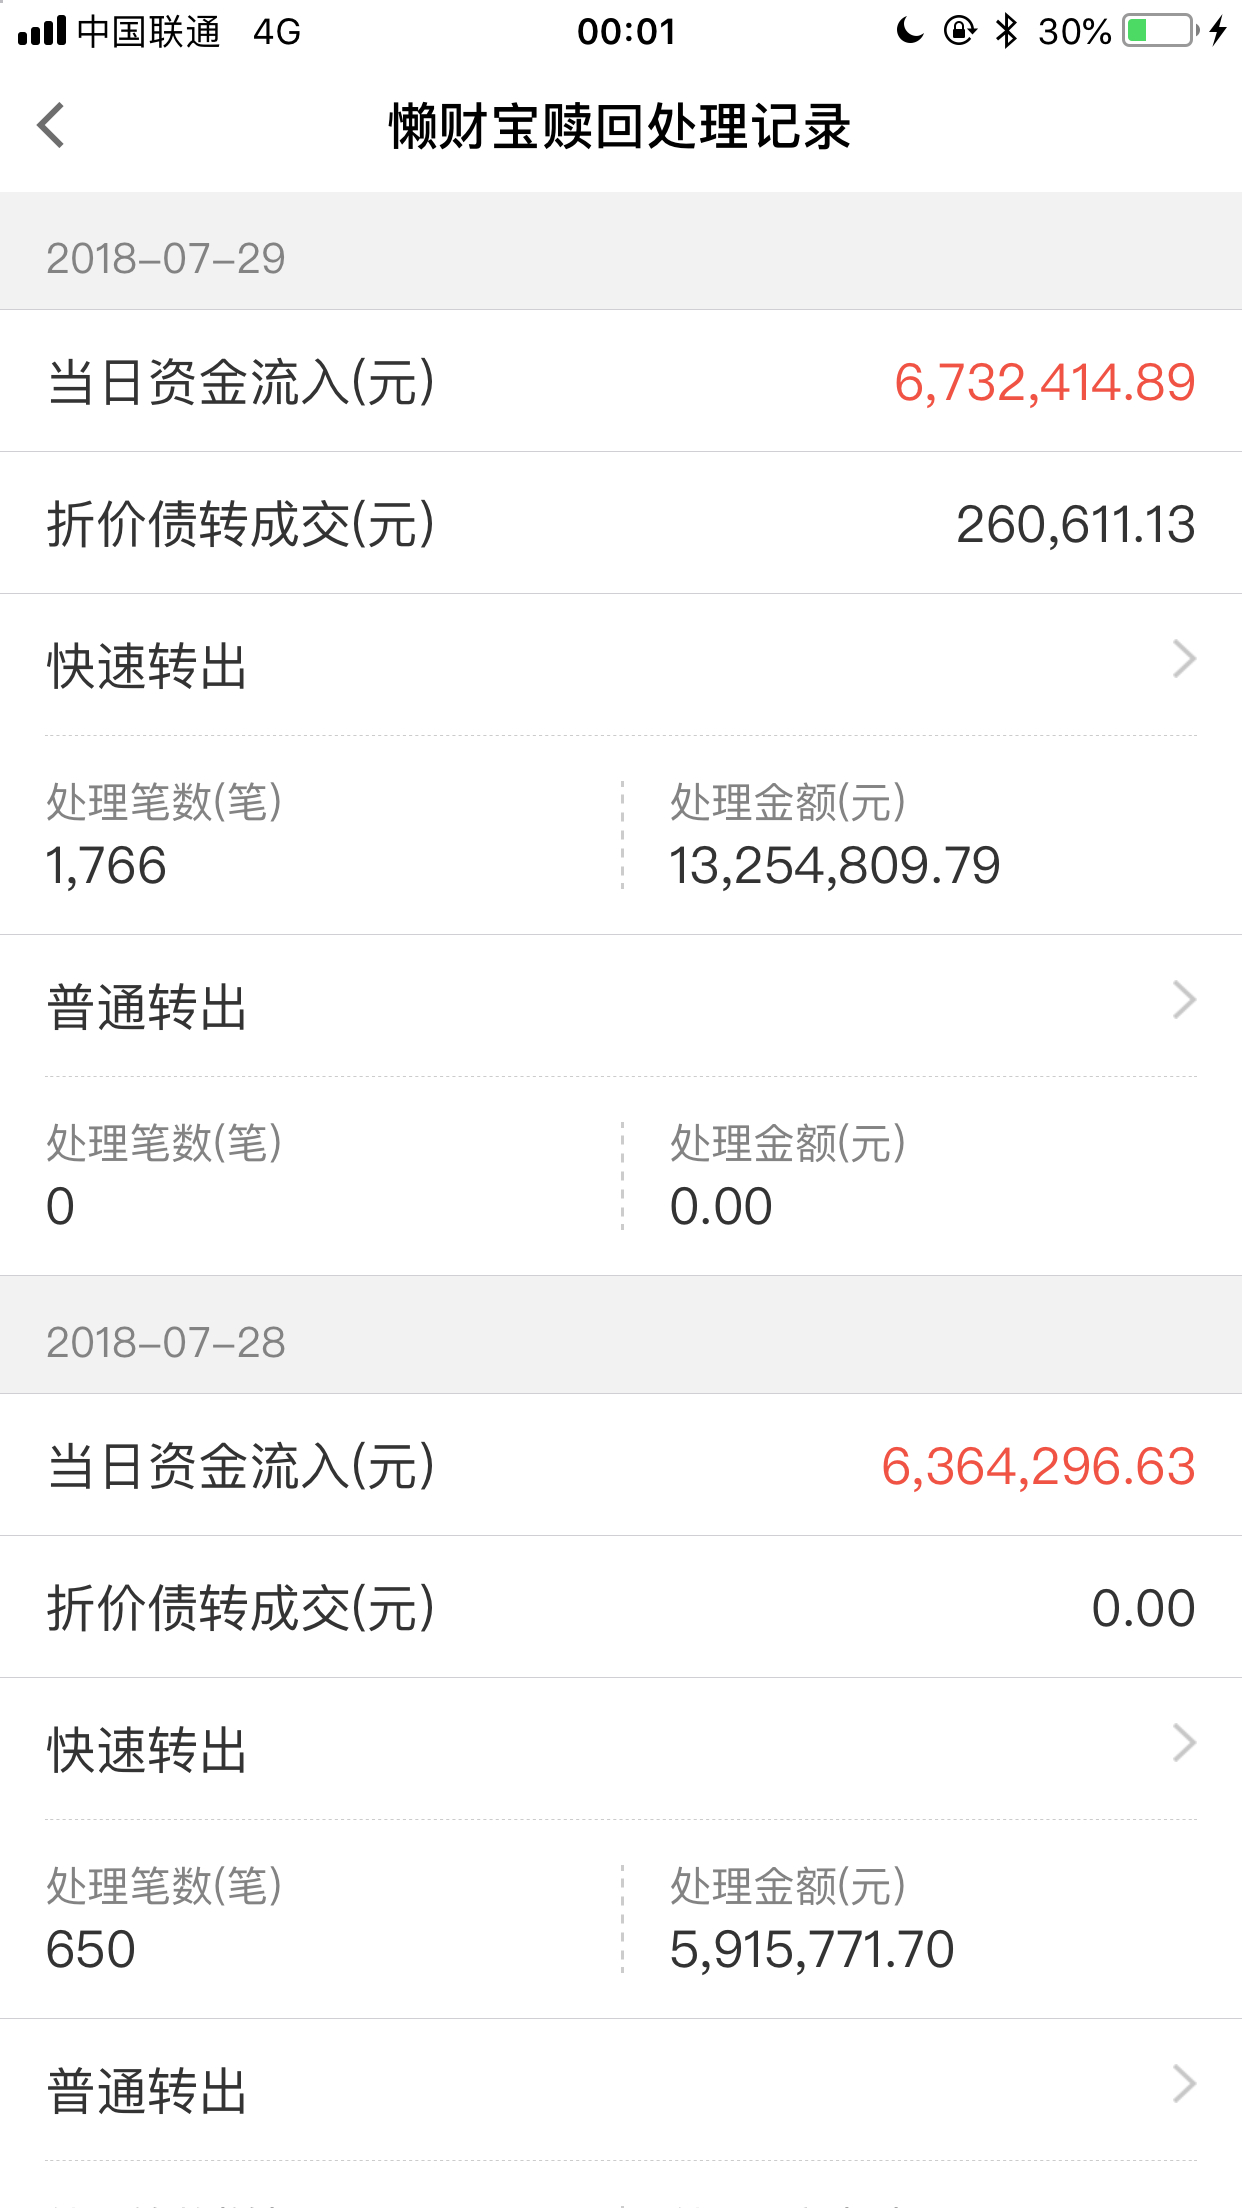Expand 普通转出 chevron under 2018-07-29
This screenshot has height=2208, width=1242.
coord(1184,1001)
